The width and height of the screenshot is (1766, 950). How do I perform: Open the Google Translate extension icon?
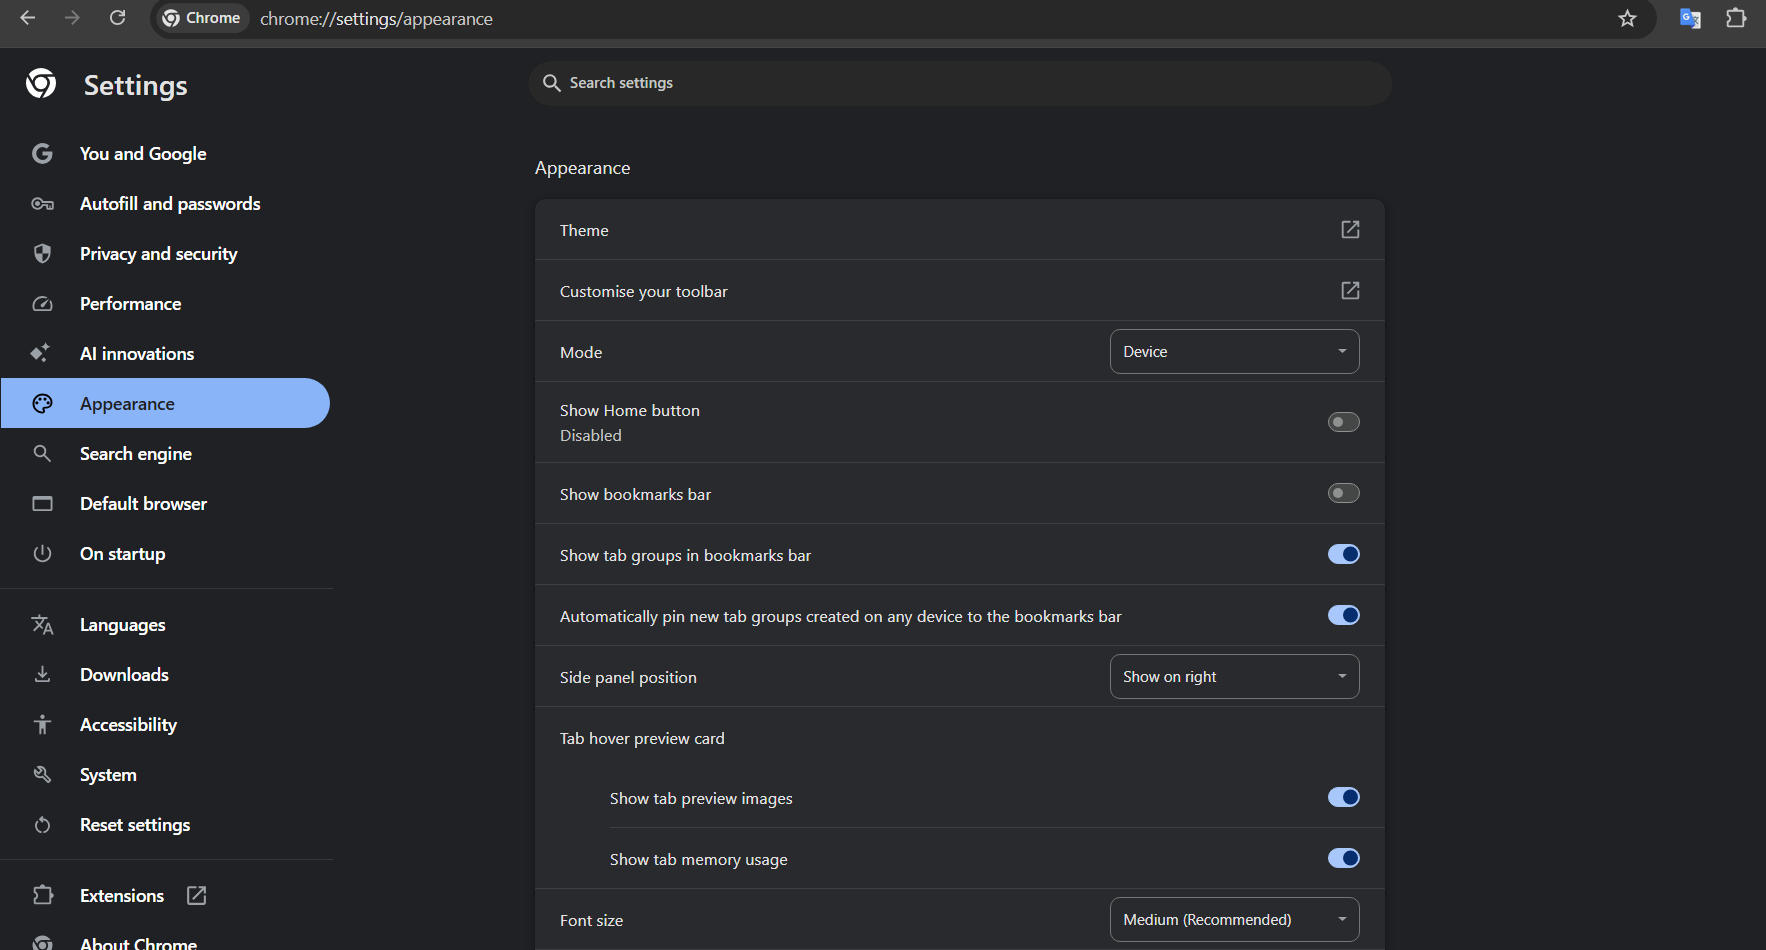[x=1690, y=18]
